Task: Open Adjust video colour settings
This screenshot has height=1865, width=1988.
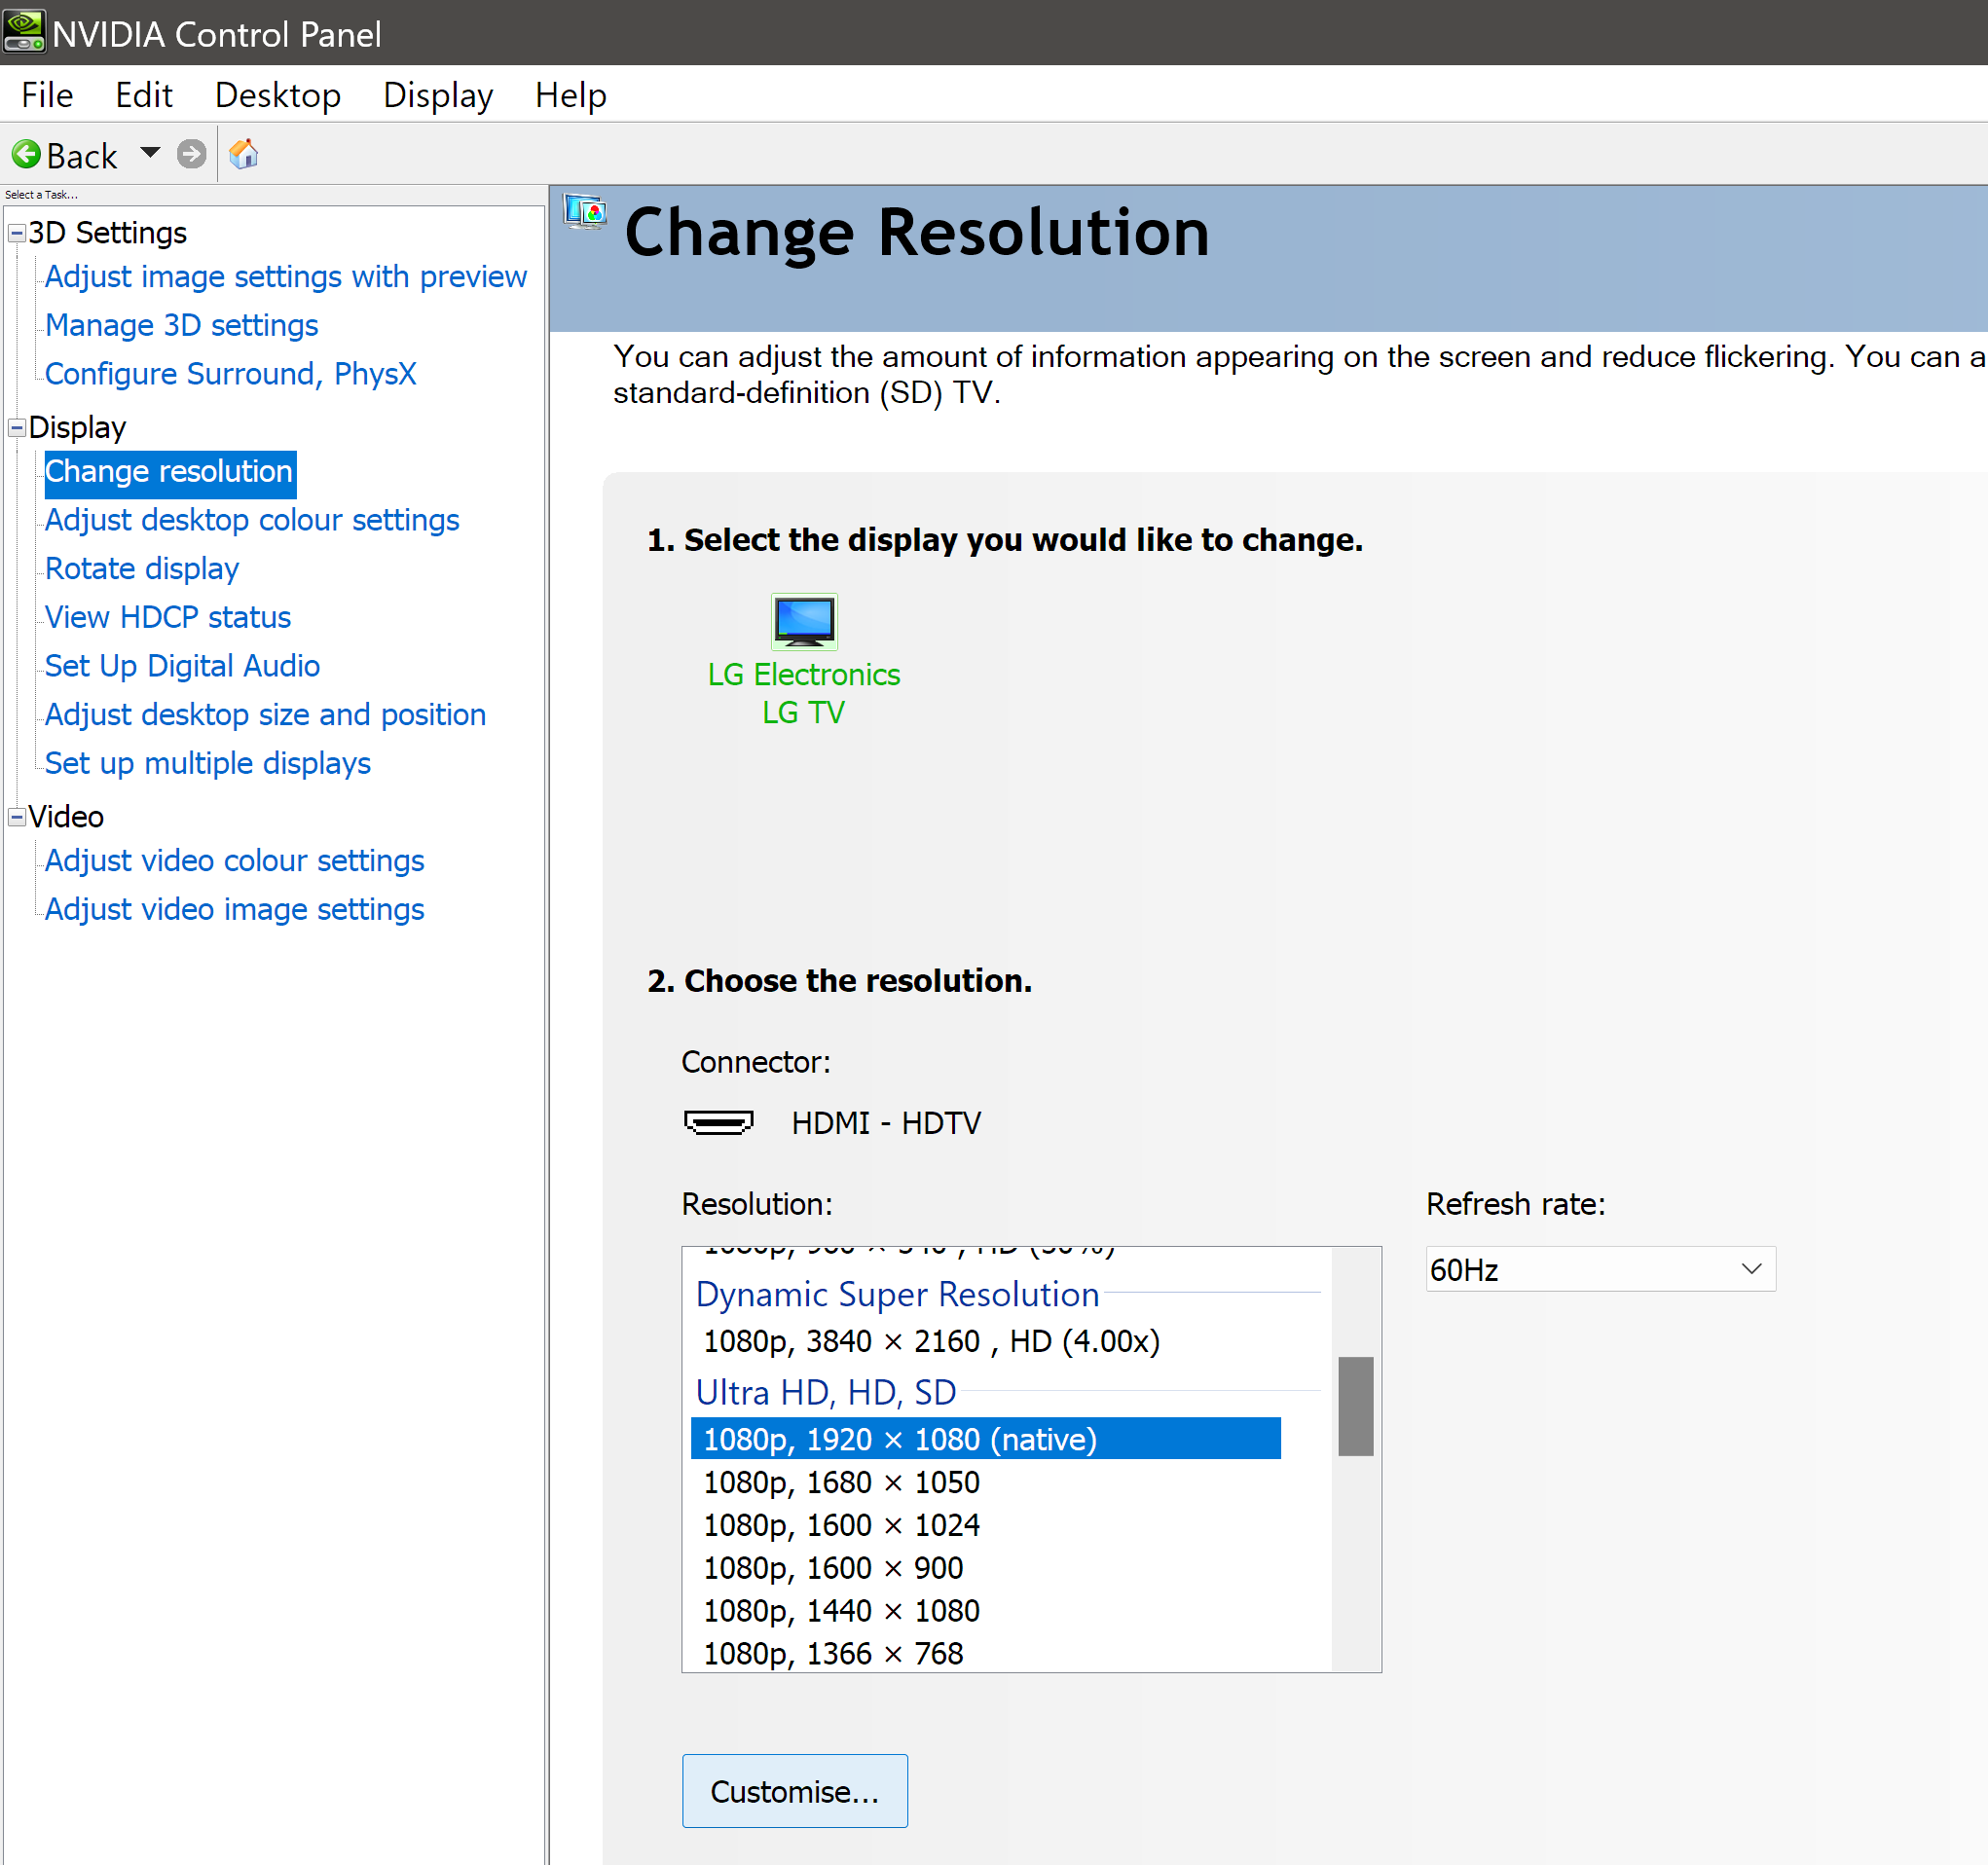Action: (x=234, y=861)
